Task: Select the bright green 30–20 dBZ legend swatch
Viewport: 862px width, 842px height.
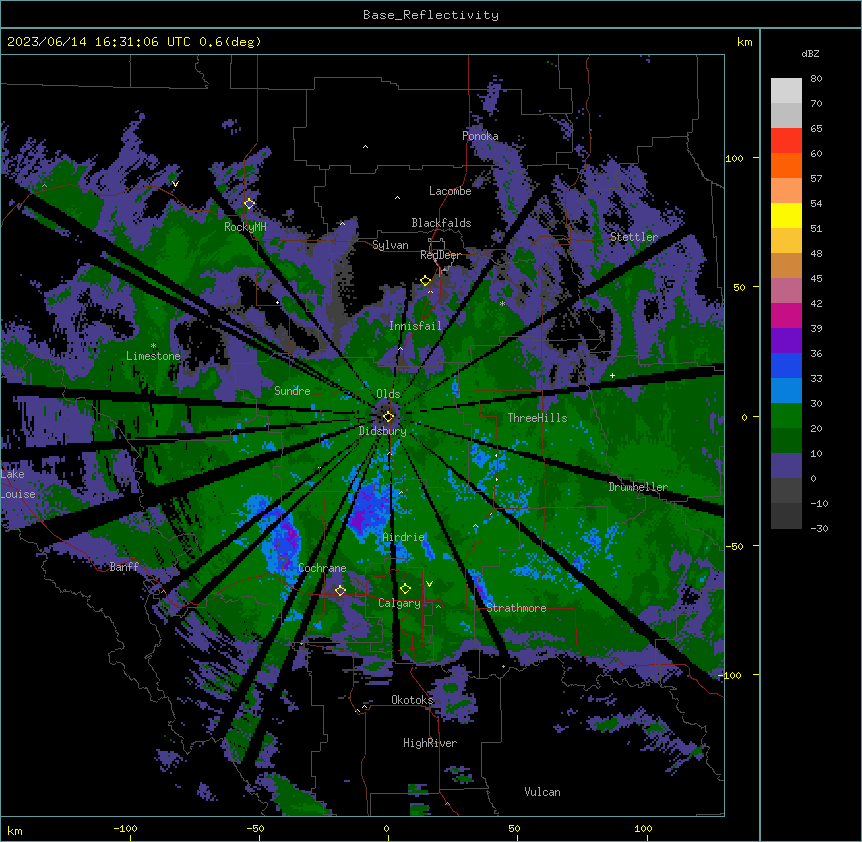Action: (786, 416)
